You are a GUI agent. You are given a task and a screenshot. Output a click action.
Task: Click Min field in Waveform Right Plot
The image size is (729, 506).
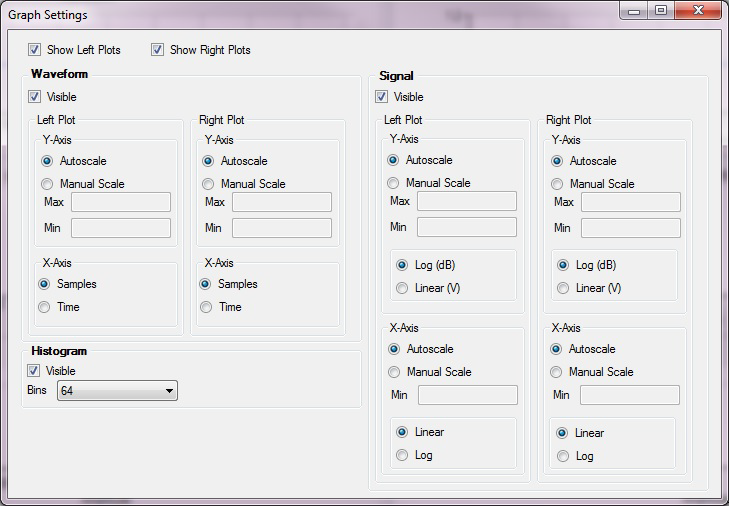pyautogui.click(x=281, y=228)
